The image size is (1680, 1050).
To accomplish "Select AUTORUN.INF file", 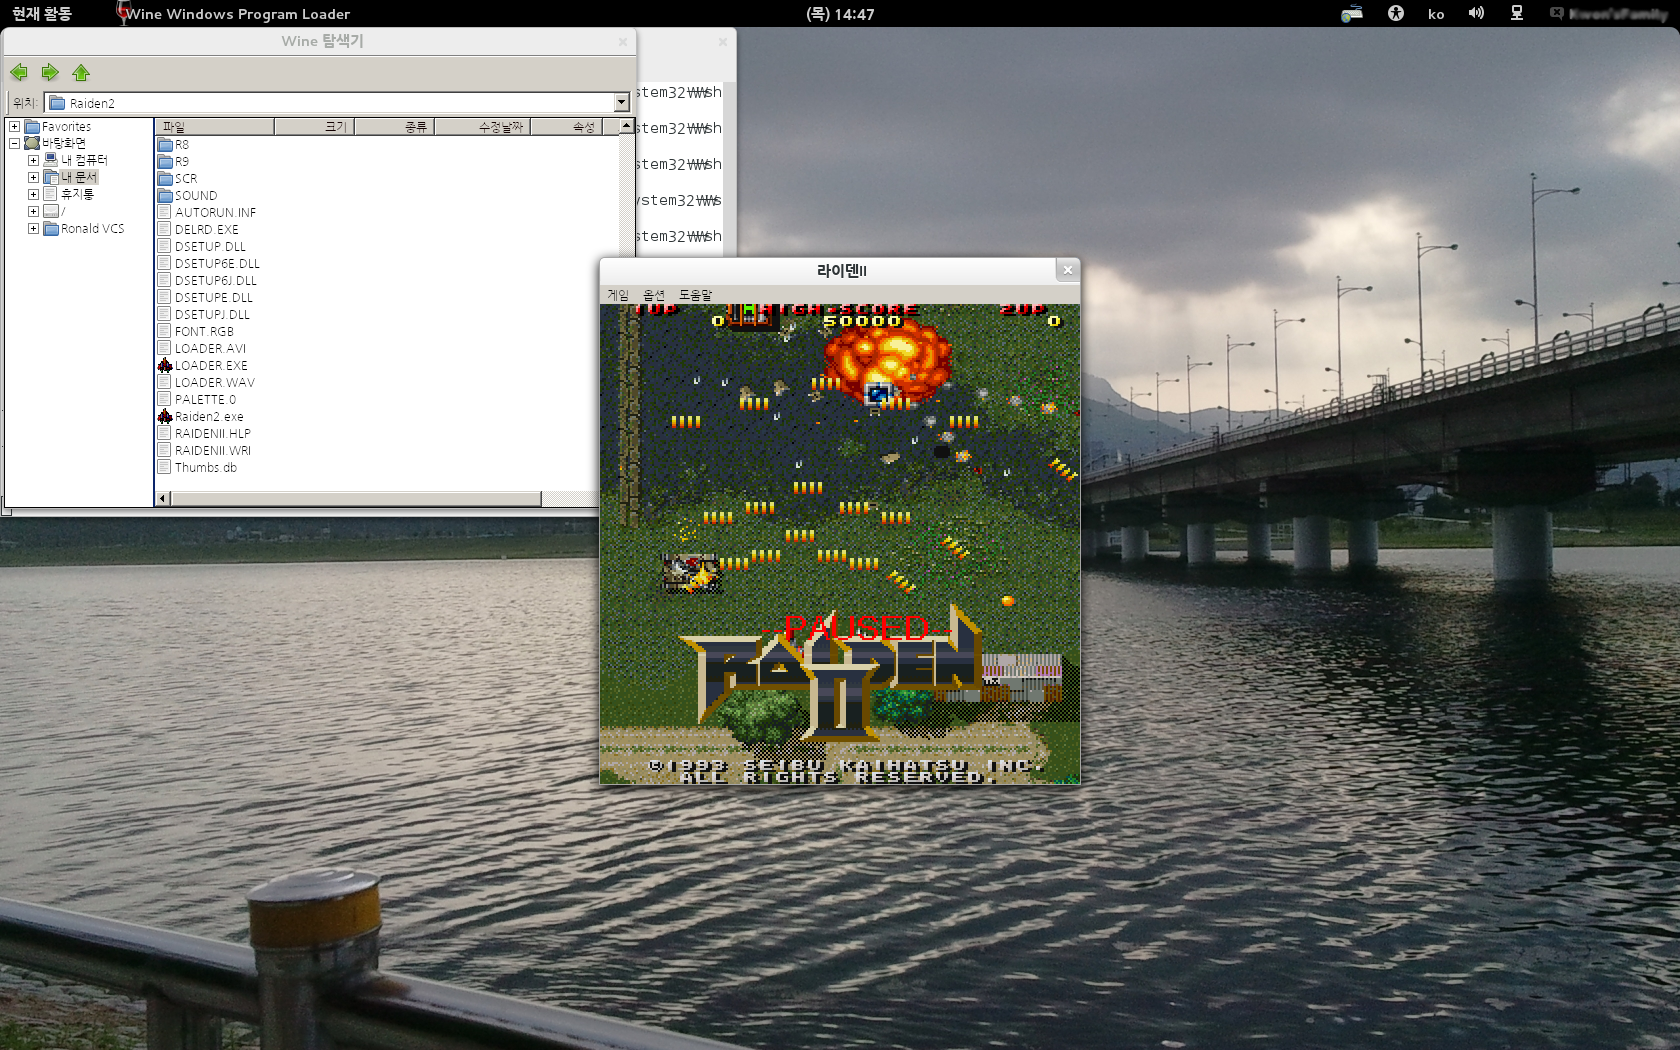I will [x=207, y=212].
